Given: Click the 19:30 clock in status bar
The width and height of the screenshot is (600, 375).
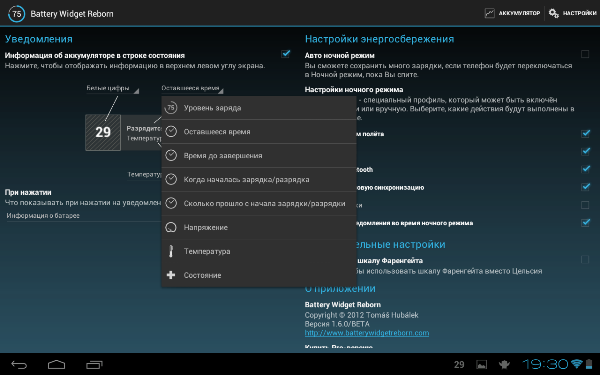Looking at the screenshot, I should click(546, 364).
